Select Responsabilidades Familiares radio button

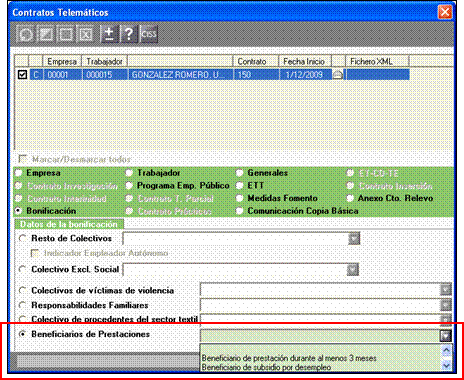tap(23, 305)
